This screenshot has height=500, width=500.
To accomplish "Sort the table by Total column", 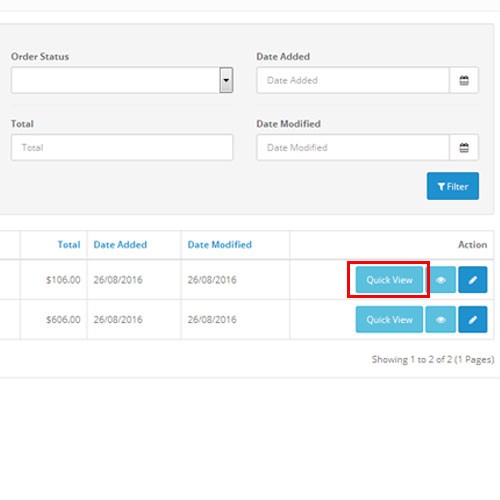I will tap(69, 245).
